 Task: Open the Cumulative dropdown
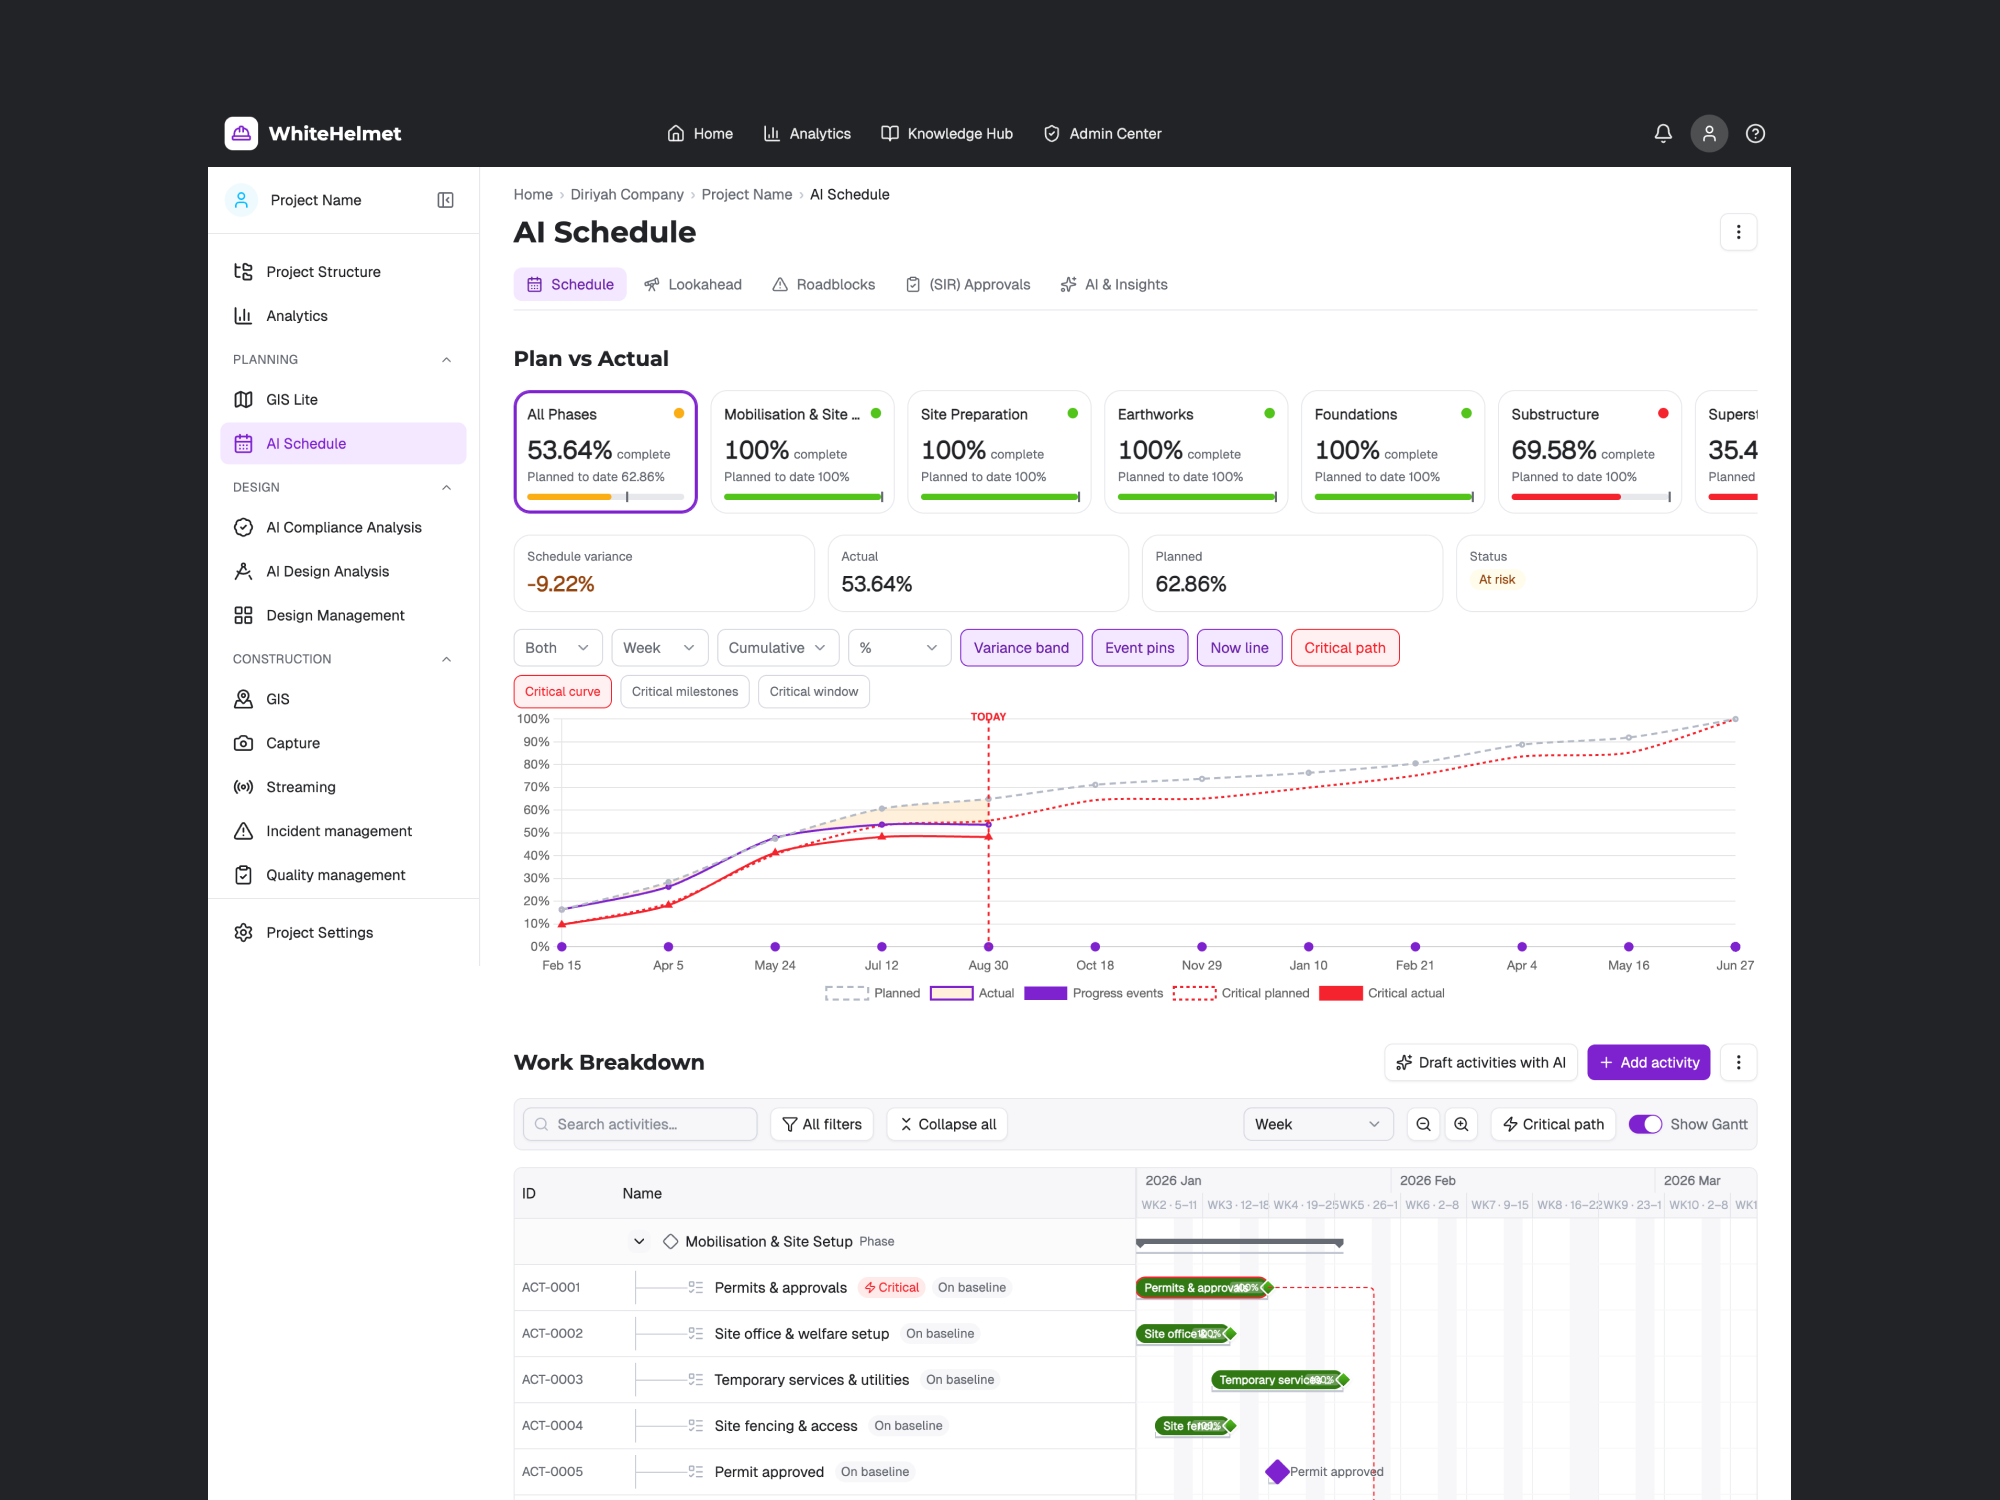click(778, 648)
